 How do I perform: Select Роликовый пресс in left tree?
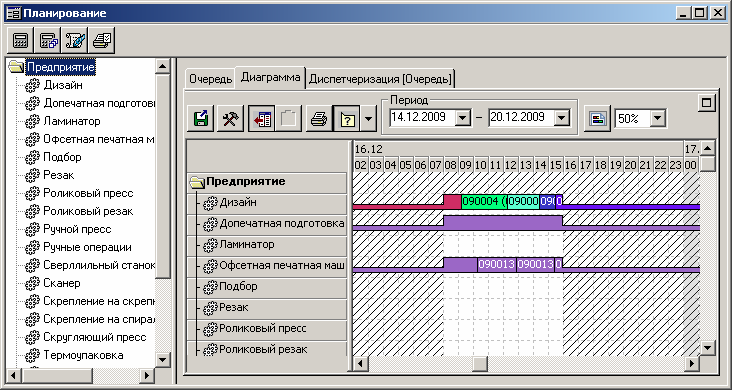(x=88, y=193)
